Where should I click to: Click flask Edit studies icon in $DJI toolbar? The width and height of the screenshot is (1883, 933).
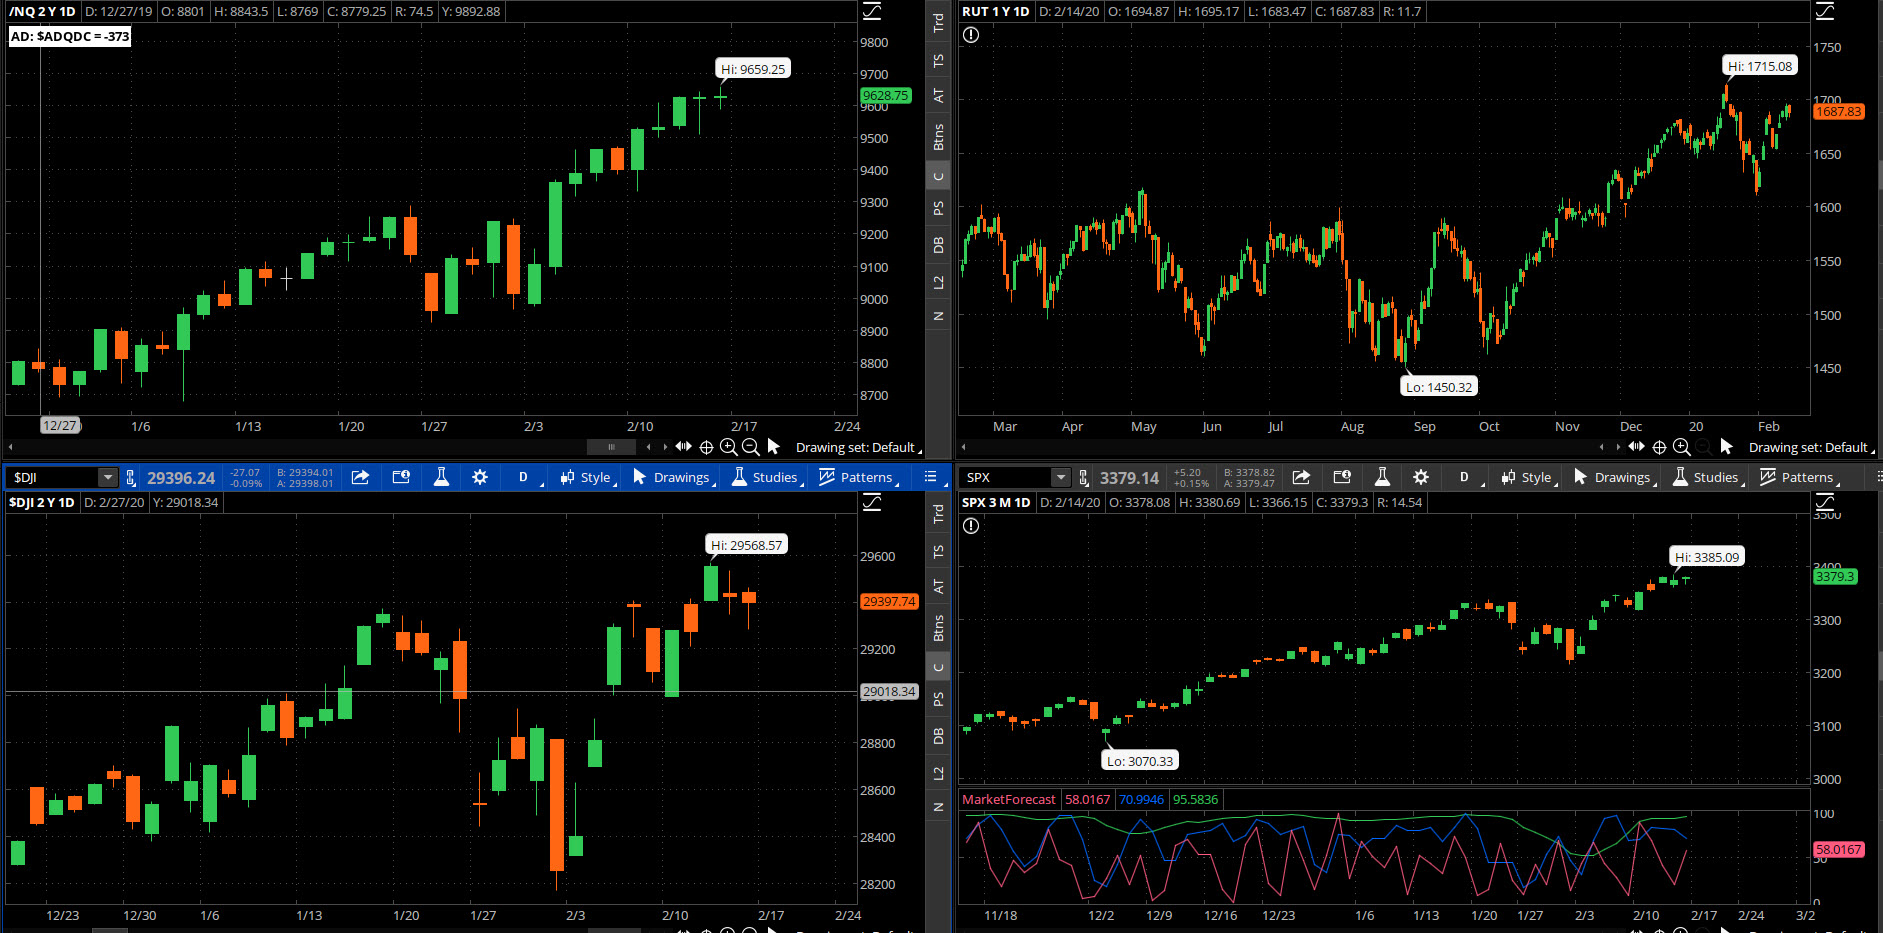click(x=441, y=477)
